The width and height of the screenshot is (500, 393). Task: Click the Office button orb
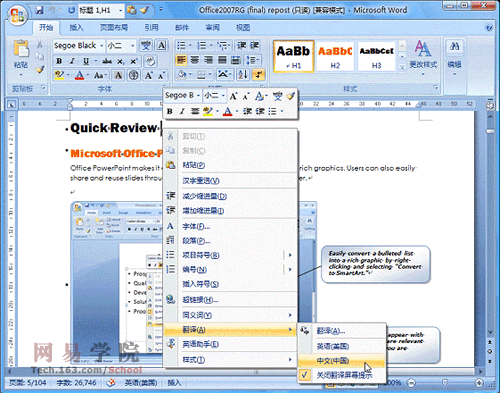click(x=17, y=15)
